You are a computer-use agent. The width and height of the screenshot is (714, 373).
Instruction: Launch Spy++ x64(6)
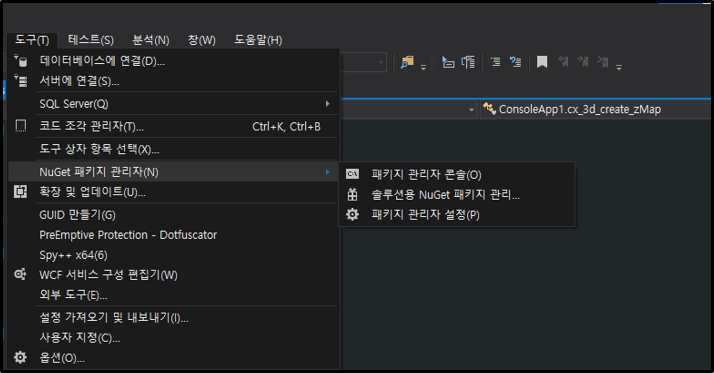point(173,255)
